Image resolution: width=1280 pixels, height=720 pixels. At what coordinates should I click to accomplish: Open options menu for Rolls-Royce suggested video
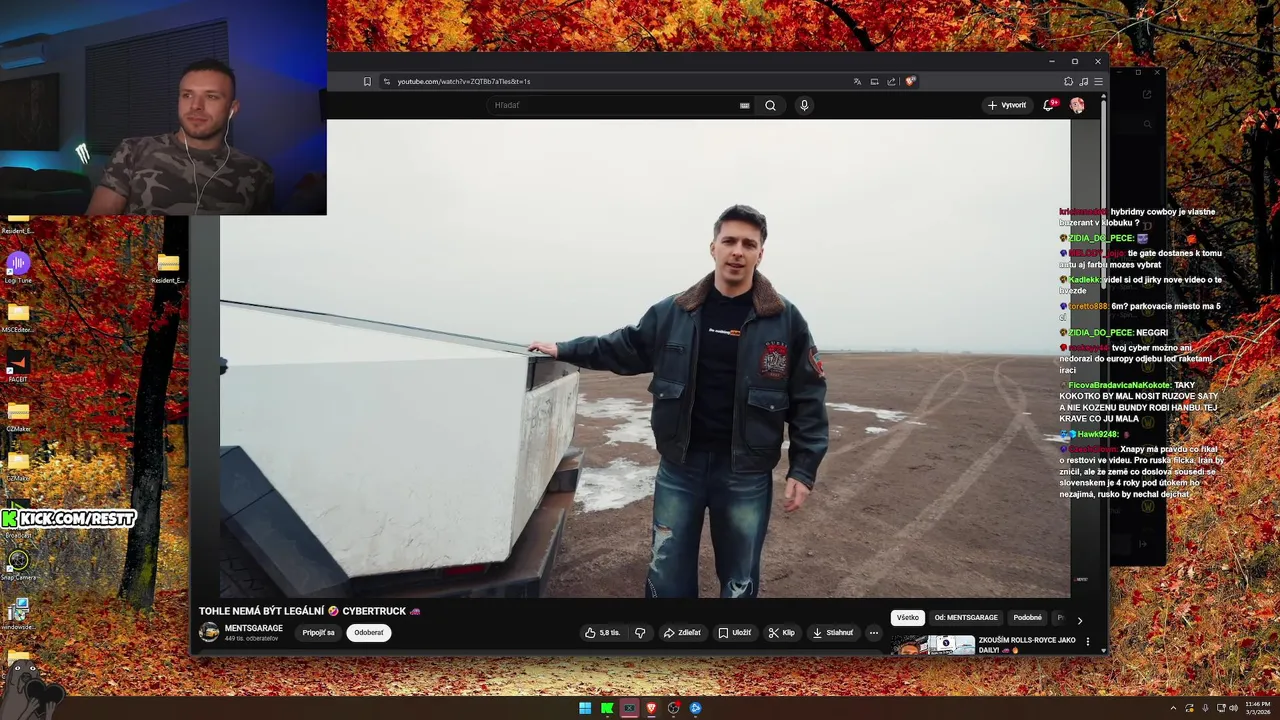pyautogui.click(x=1088, y=642)
